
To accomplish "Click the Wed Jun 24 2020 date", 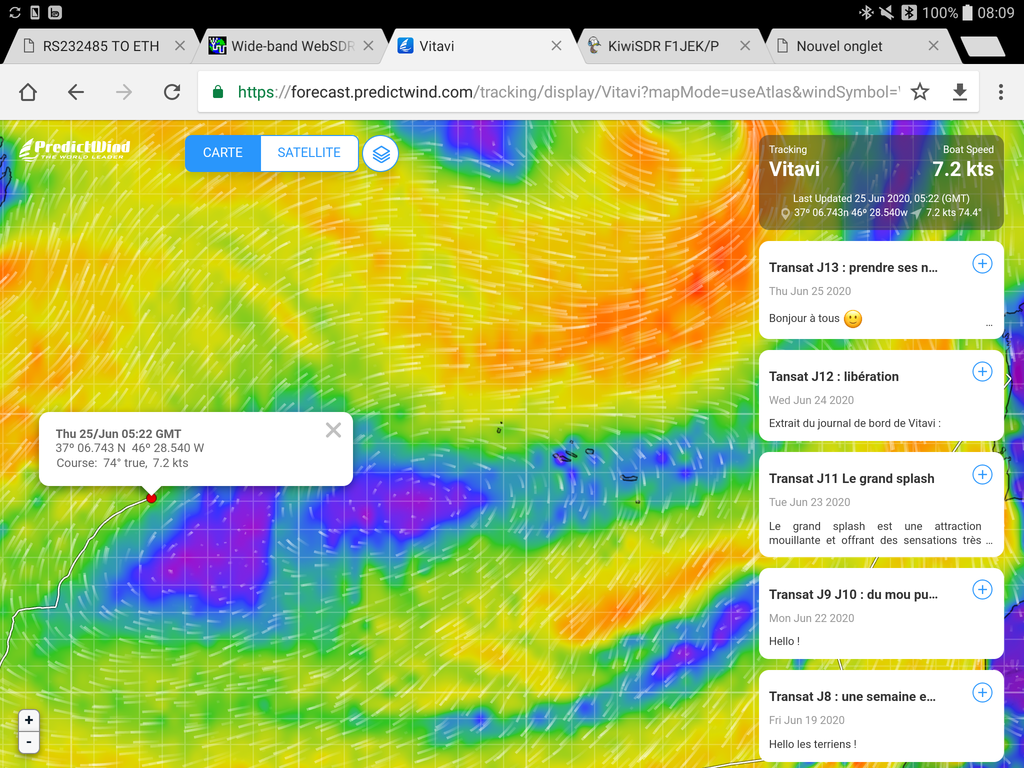I will (x=811, y=400).
